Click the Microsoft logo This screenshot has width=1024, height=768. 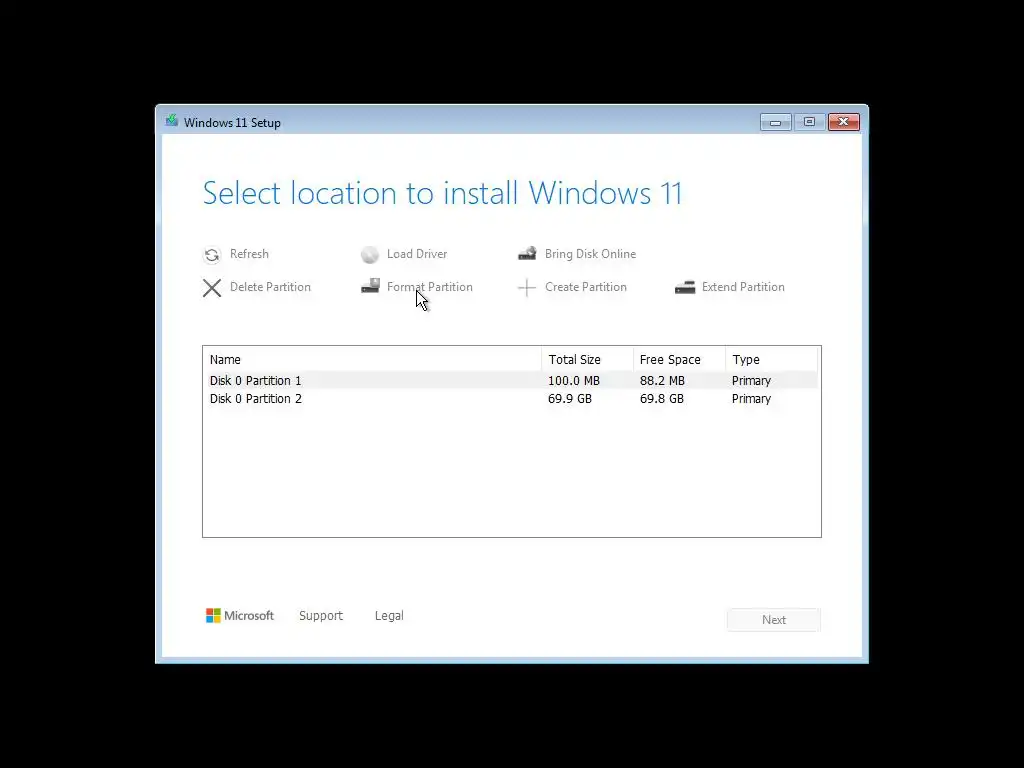click(x=240, y=616)
